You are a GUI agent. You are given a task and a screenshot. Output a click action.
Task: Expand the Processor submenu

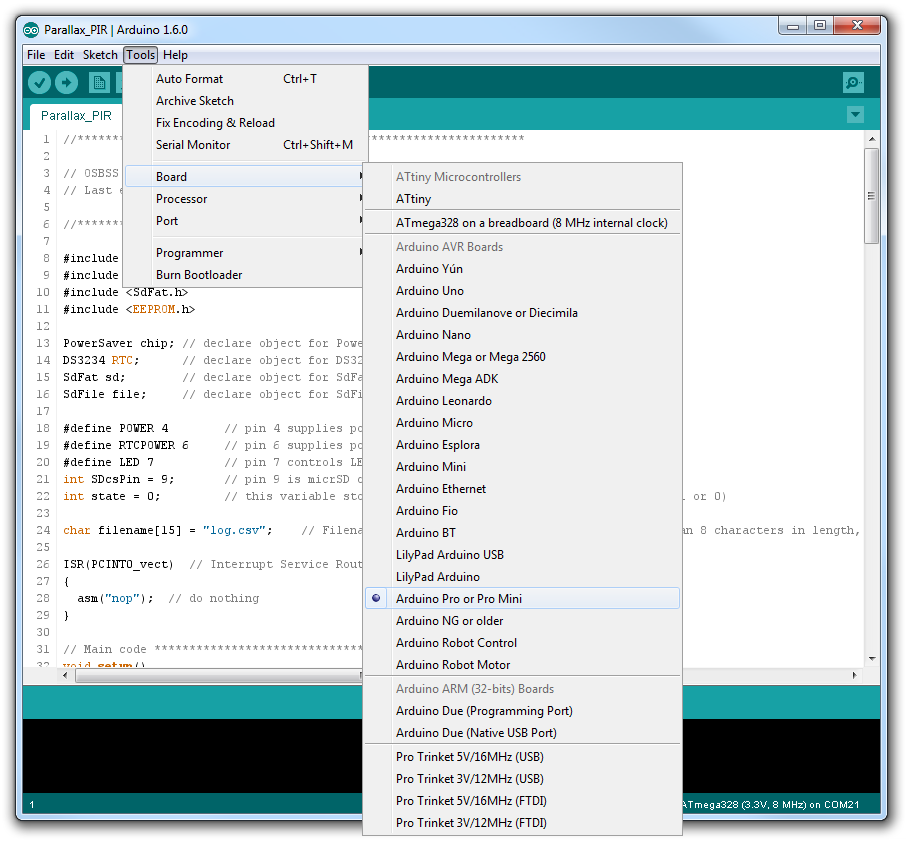tap(246, 199)
